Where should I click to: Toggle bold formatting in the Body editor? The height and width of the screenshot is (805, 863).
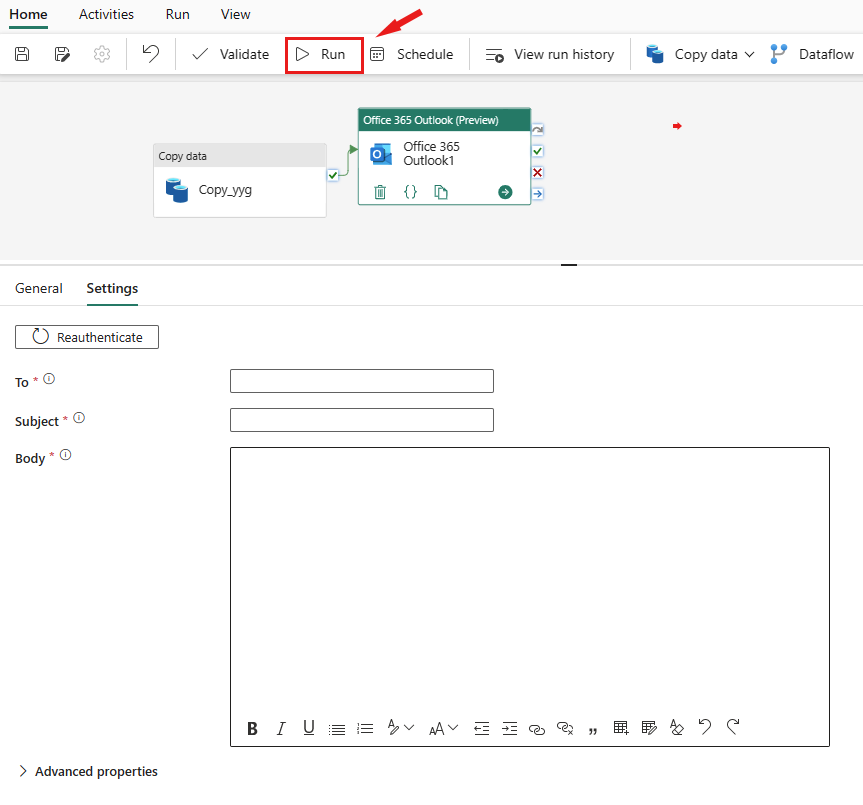(x=252, y=728)
